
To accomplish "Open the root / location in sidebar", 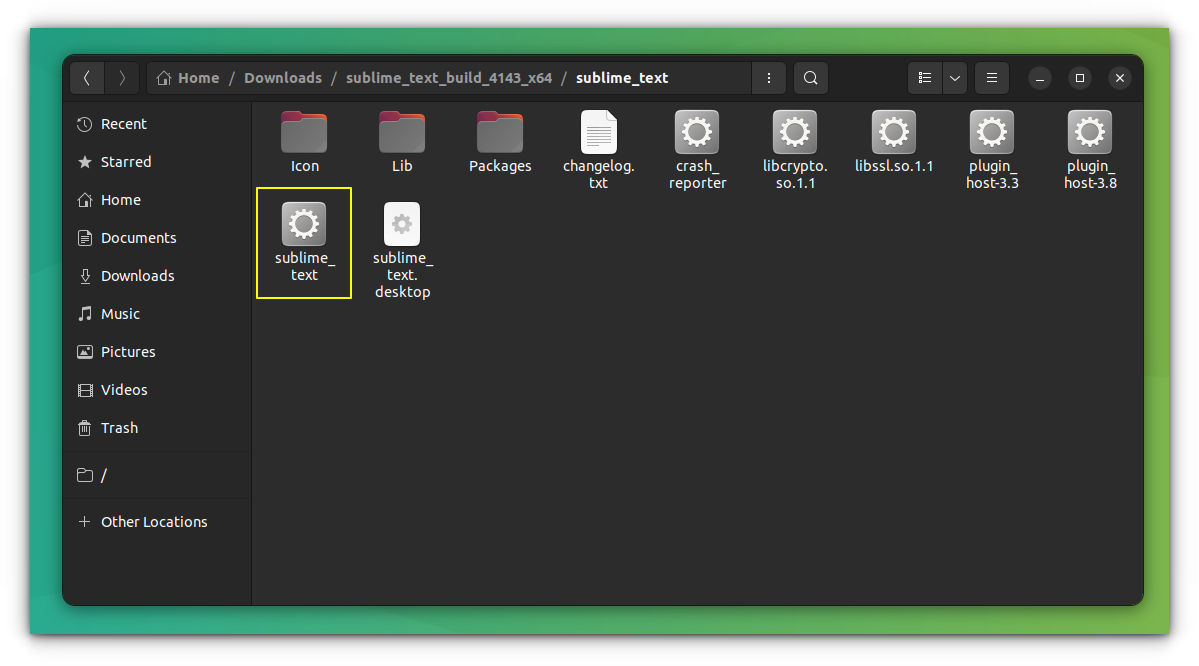I will click(158, 476).
